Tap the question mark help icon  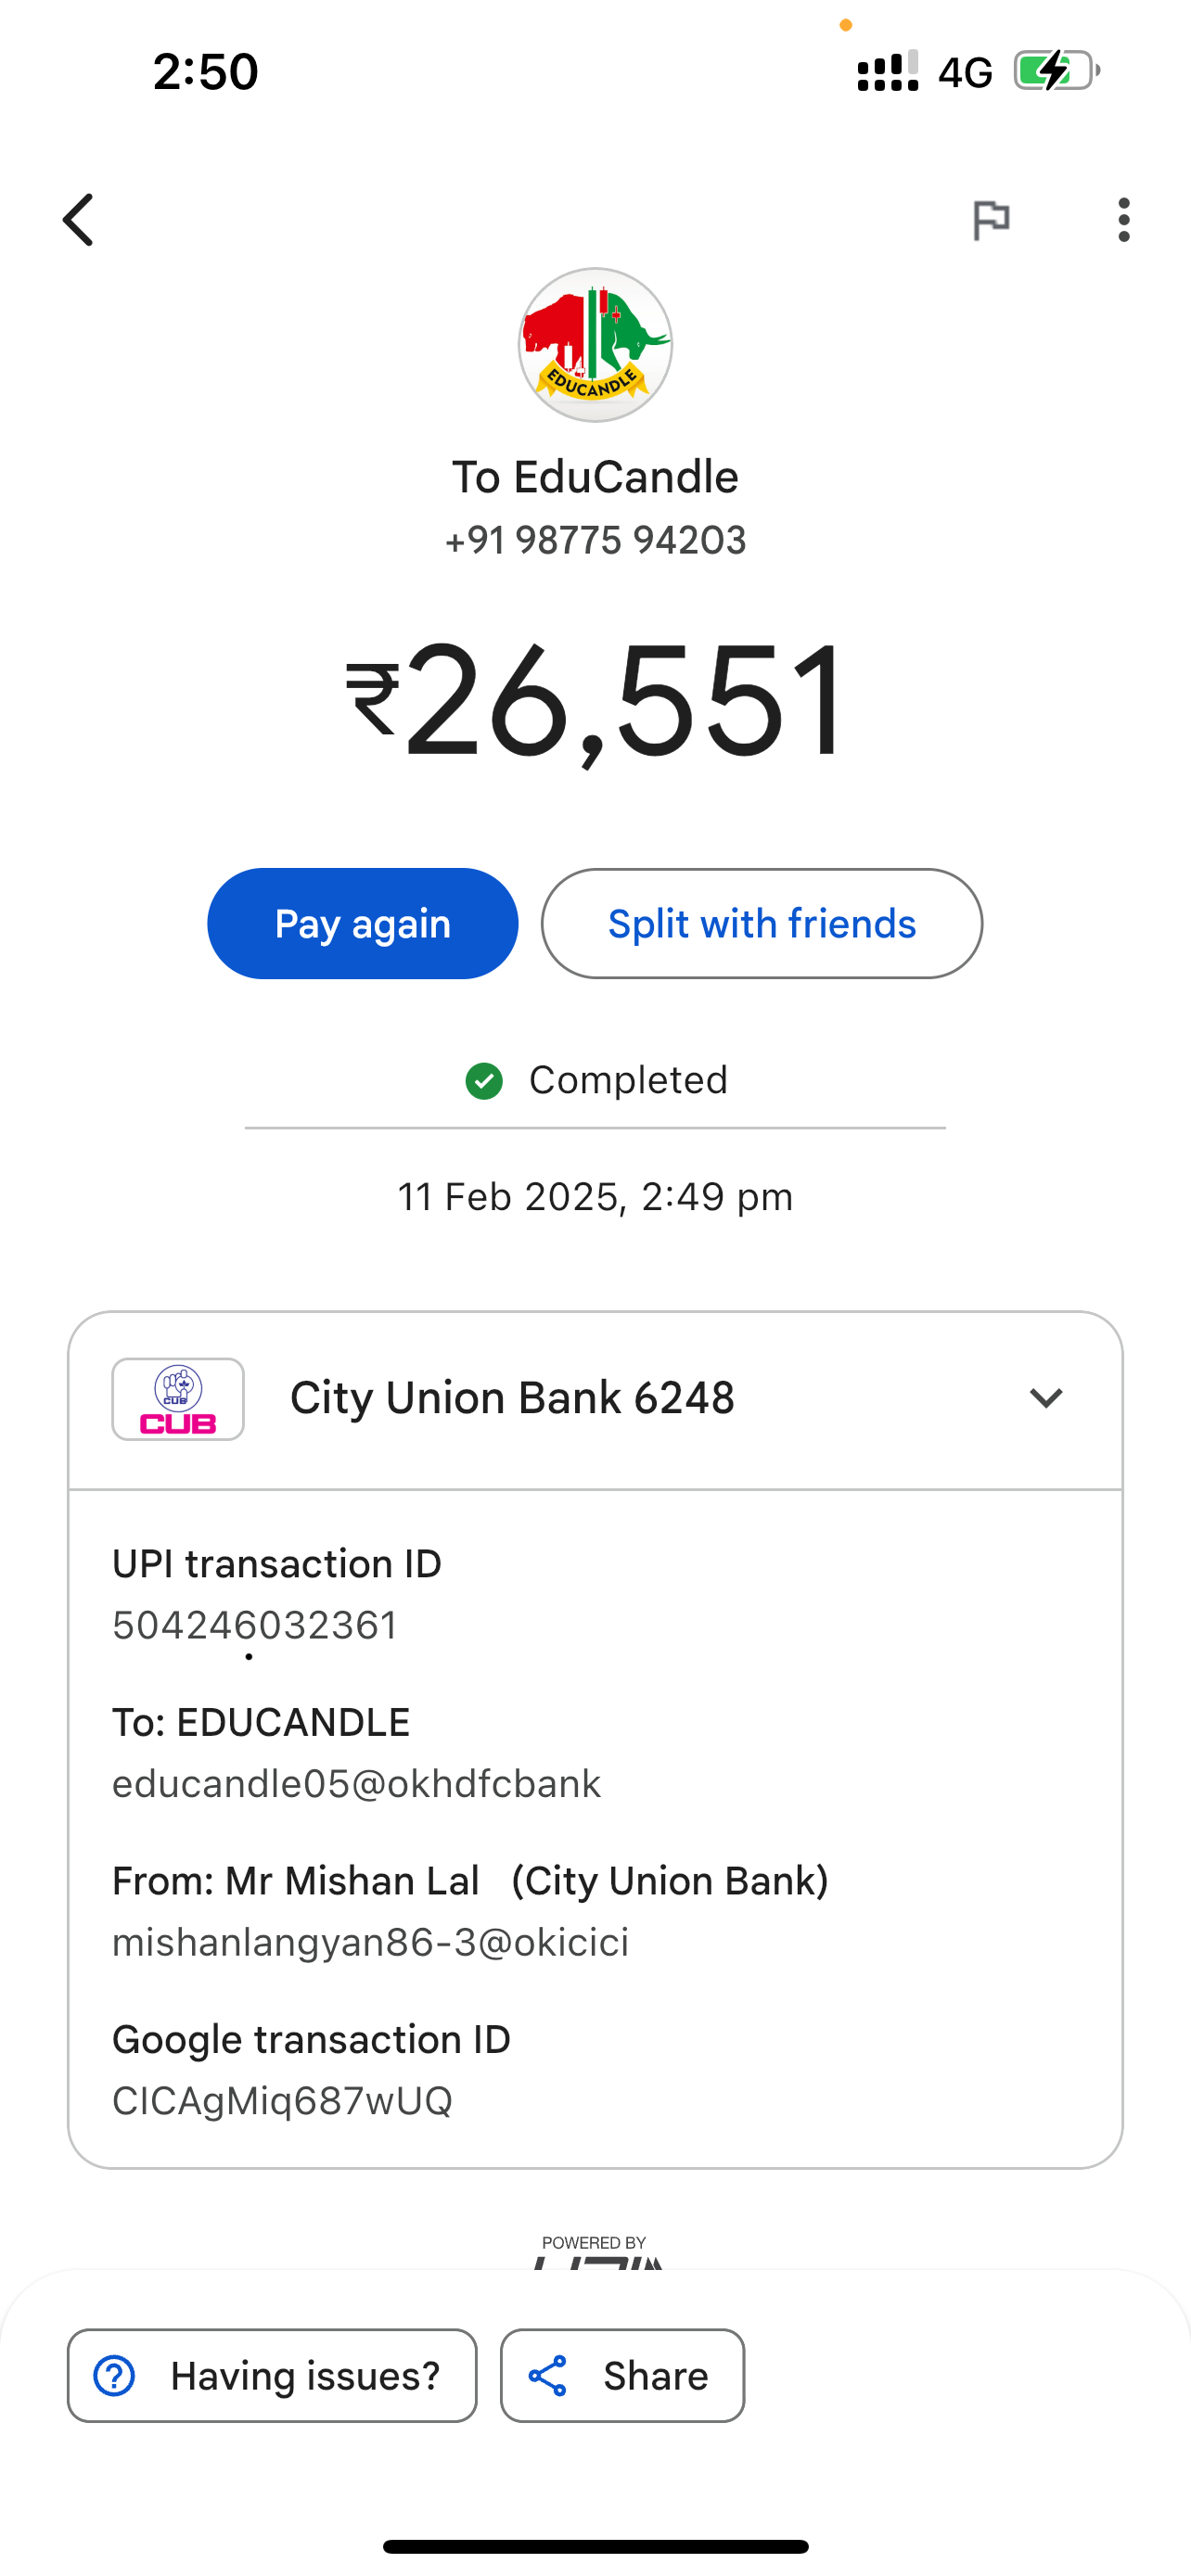(114, 2376)
